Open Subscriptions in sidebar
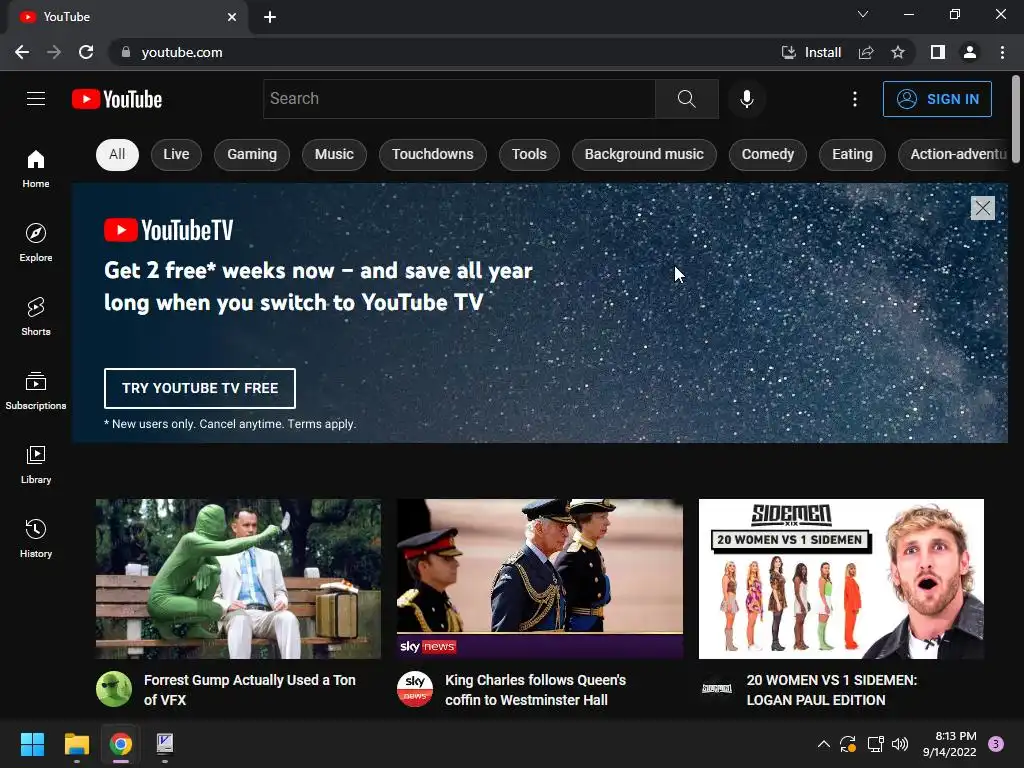This screenshot has height=768, width=1024. 36,391
